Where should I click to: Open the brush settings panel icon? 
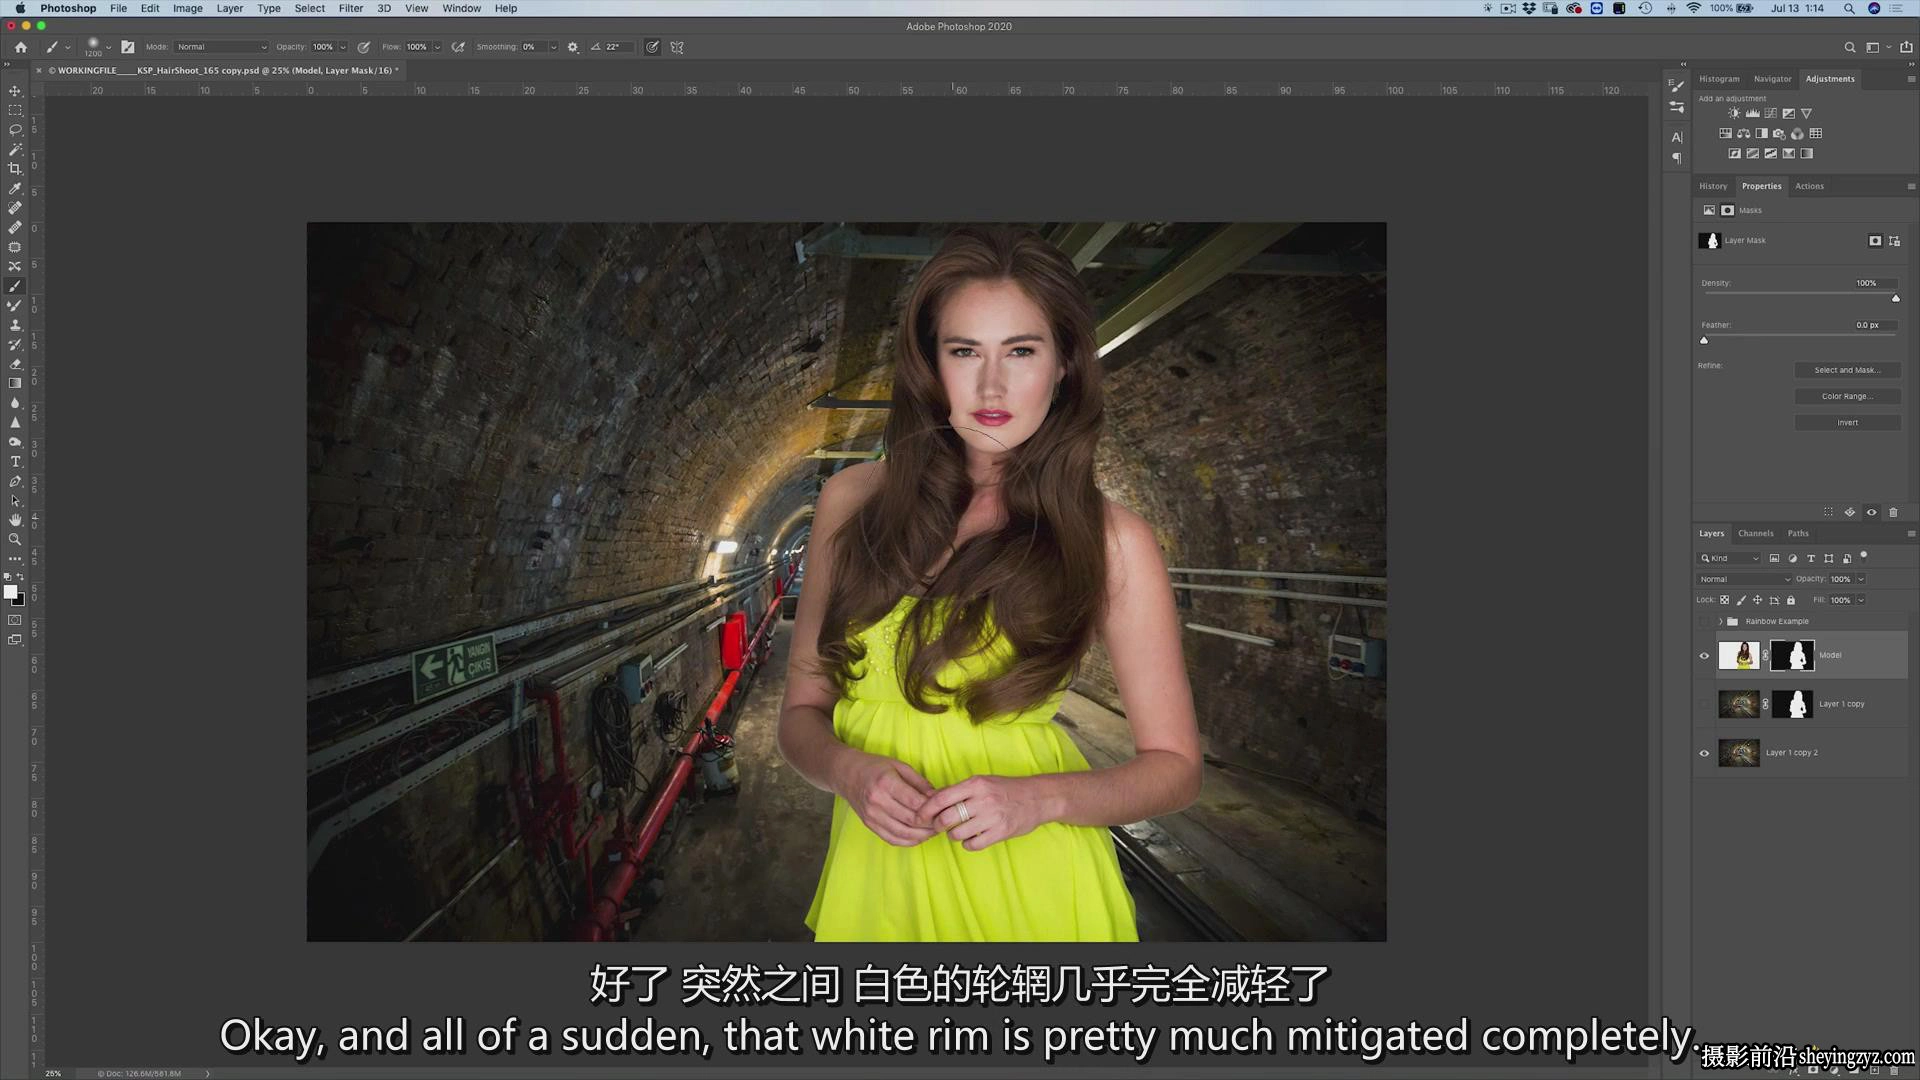point(128,47)
